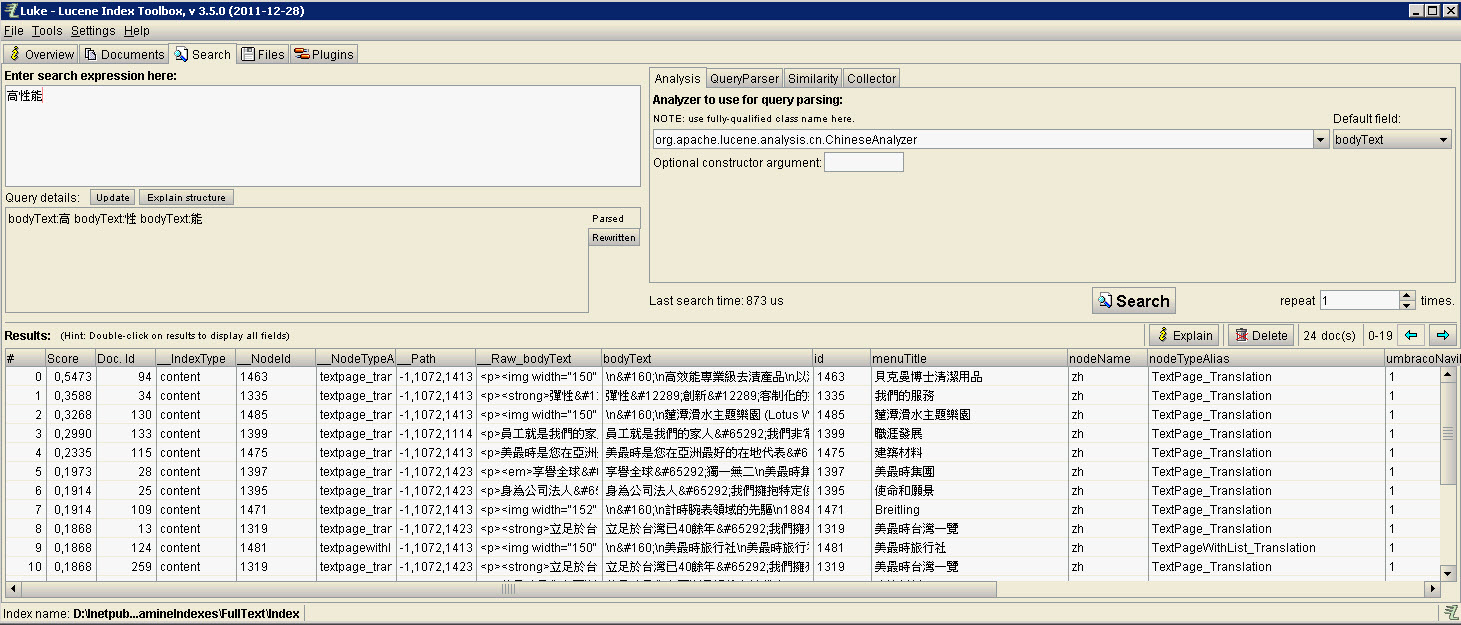This screenshot has height=625, width=1461.
Task: Open the Tools menu
Action: pos(46,31)
